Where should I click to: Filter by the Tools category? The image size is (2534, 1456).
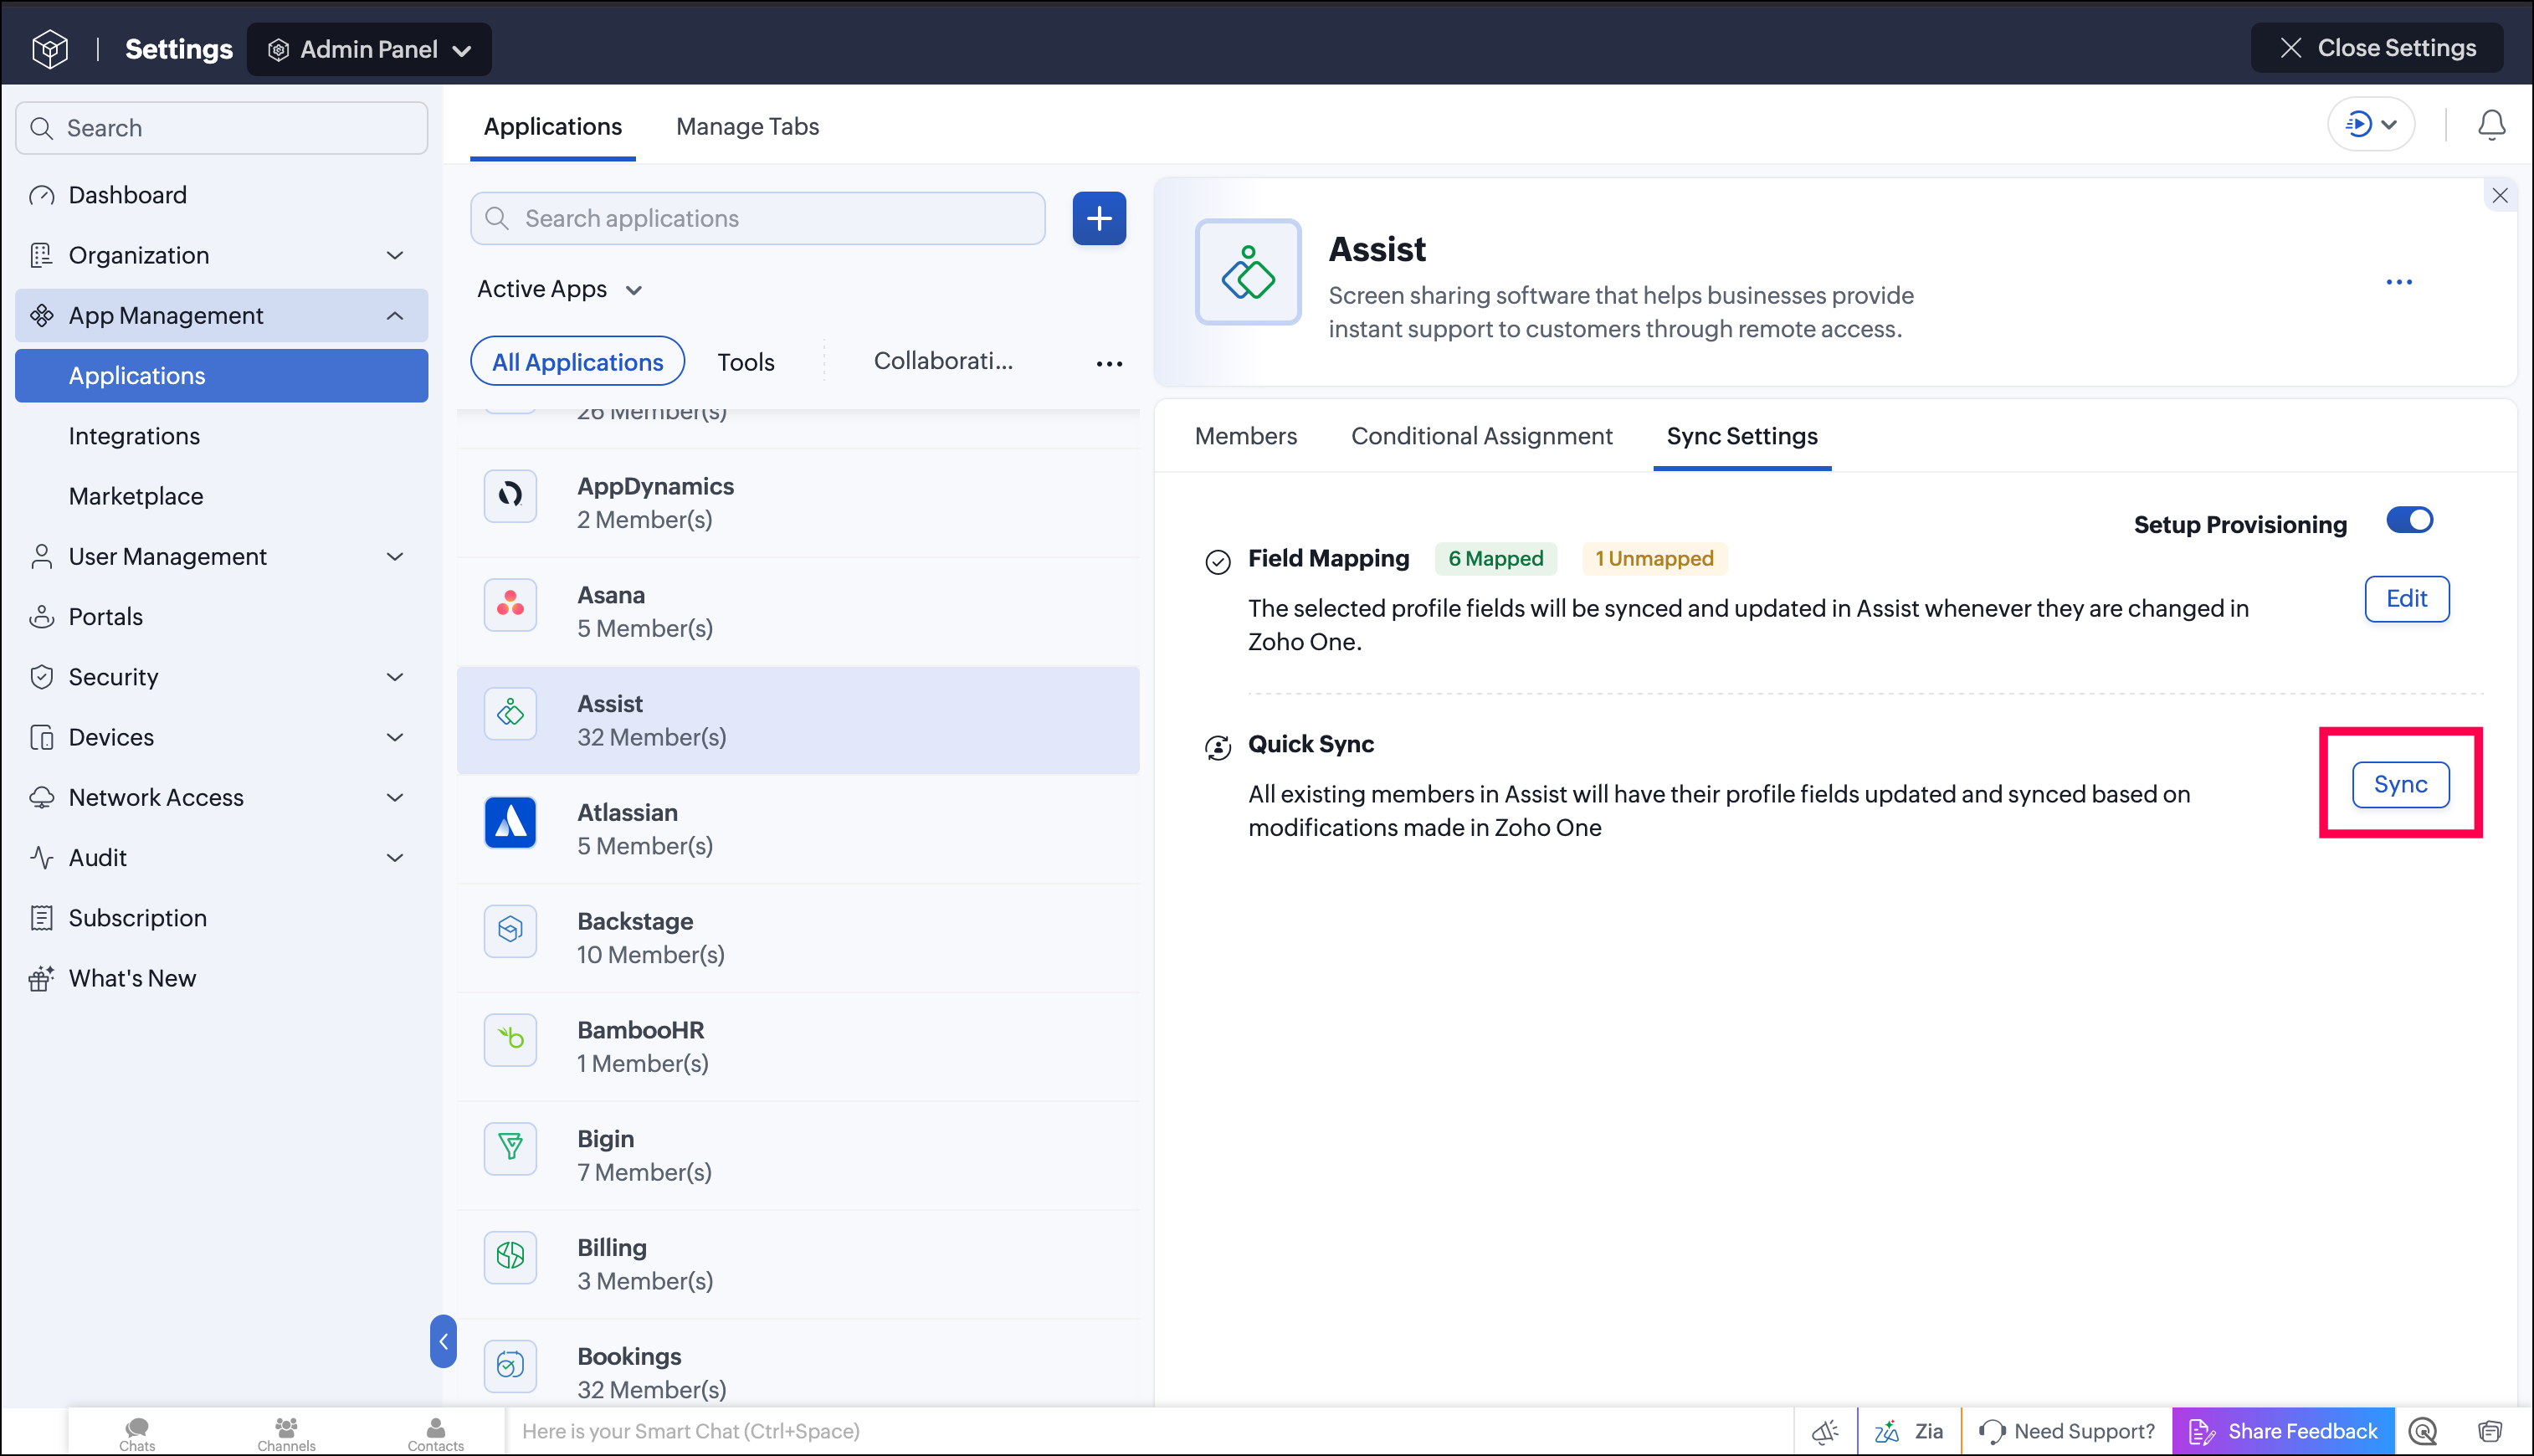(x=746, y=362)
